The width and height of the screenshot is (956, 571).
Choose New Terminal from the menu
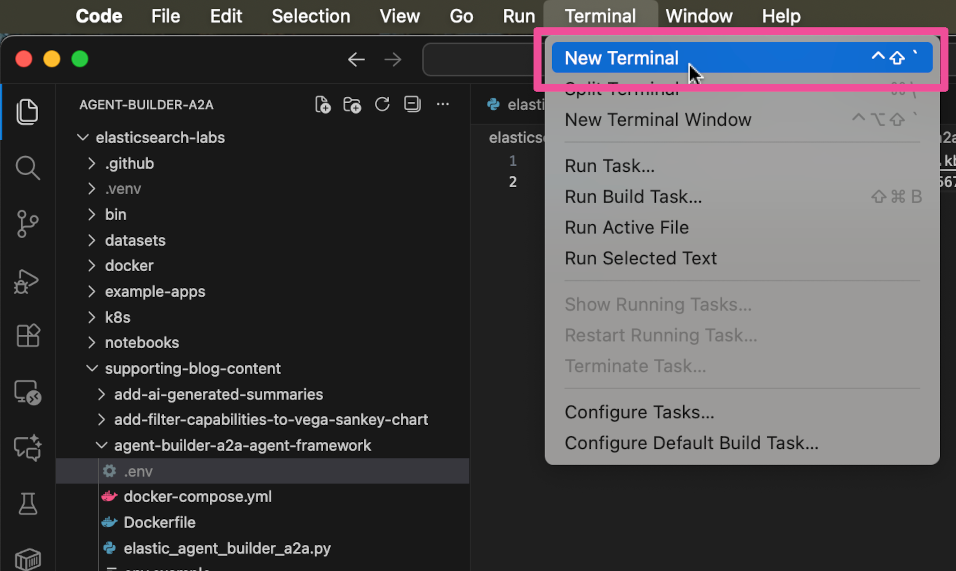click(x=742, y=58)
